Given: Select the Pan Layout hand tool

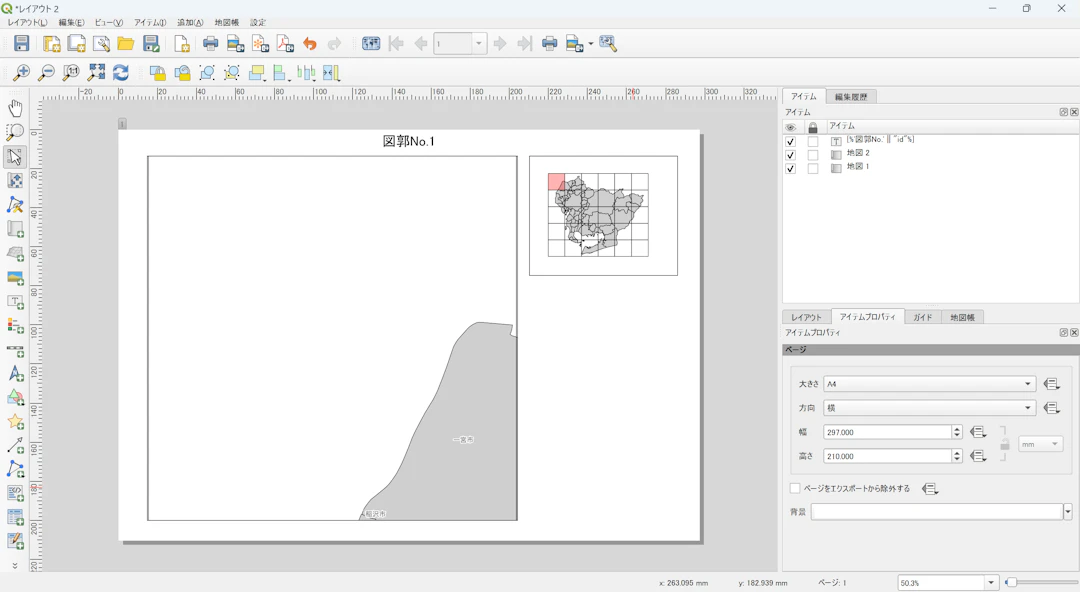Looking at the screenshot, I should [15, 108].
